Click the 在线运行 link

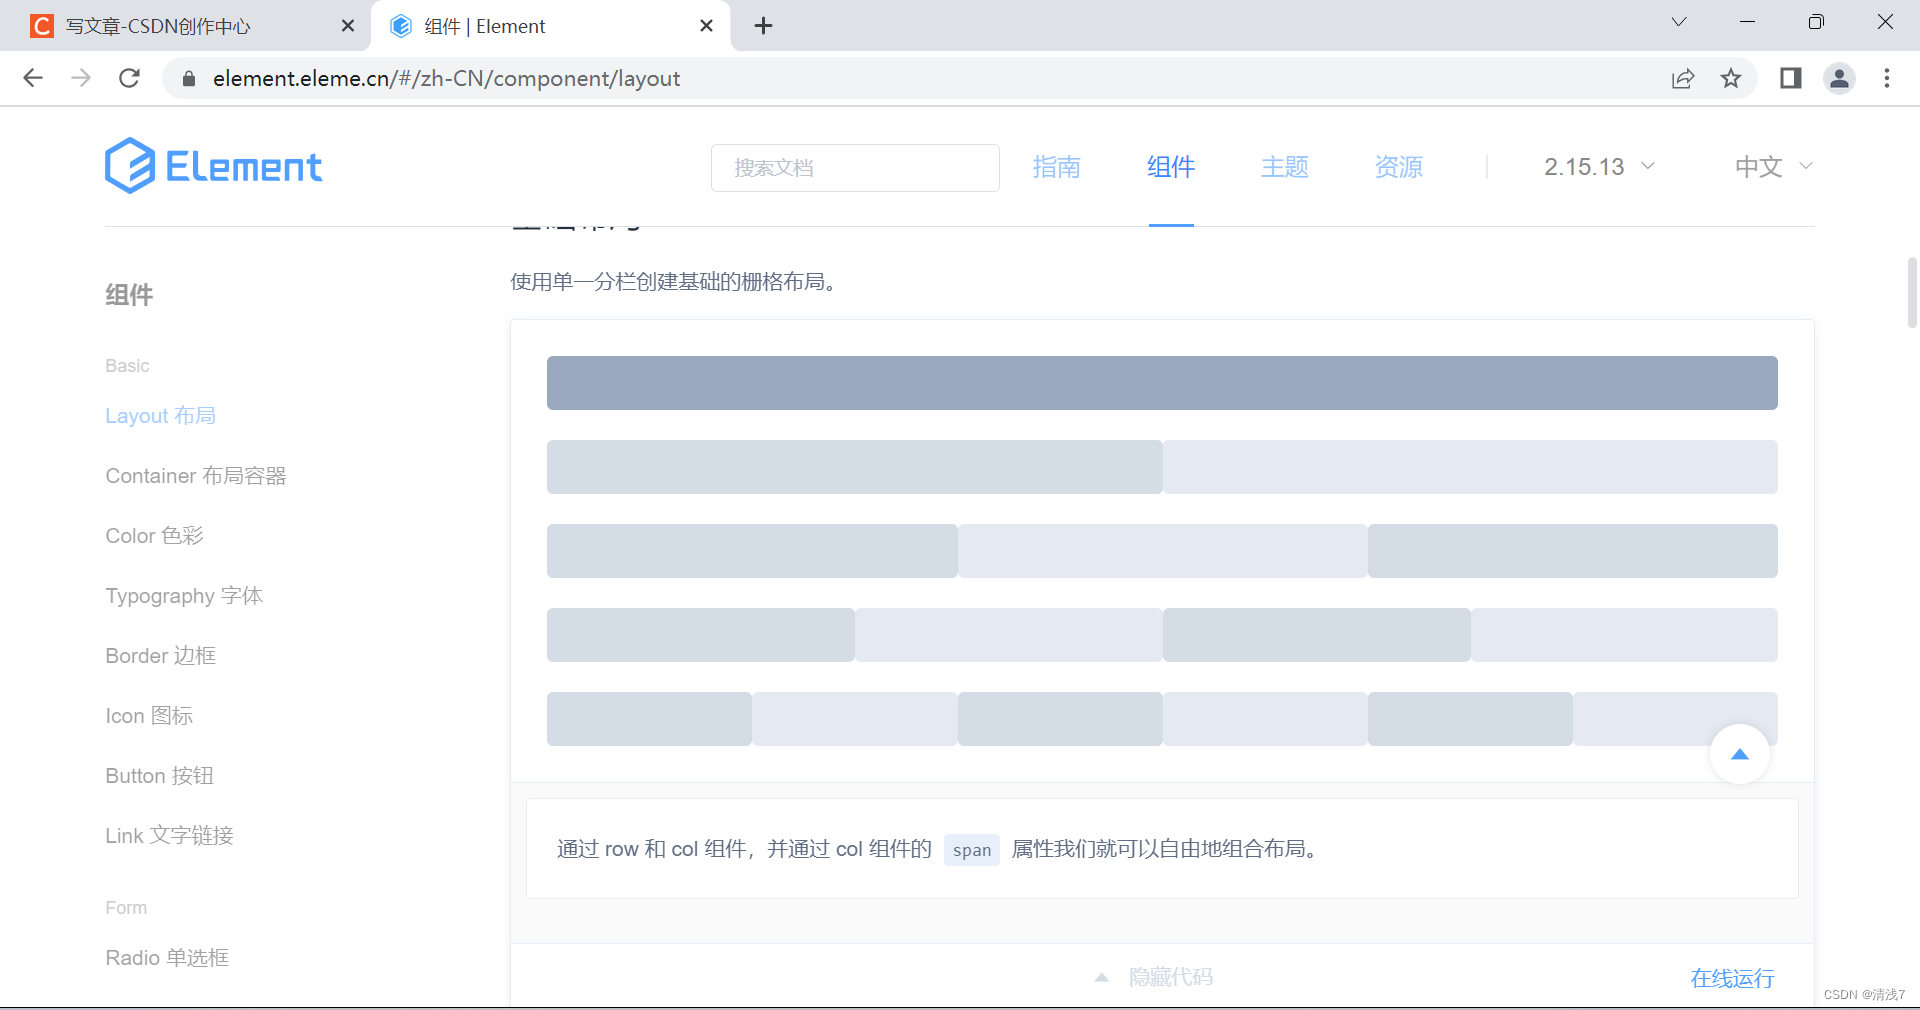[1731, 978]
